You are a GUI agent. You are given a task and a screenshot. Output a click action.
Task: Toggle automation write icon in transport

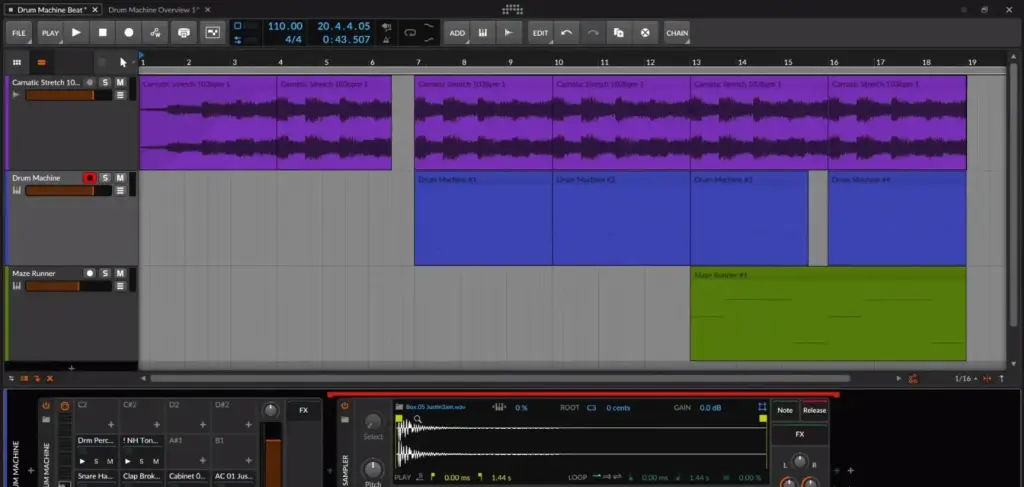(x=155, y=33)
